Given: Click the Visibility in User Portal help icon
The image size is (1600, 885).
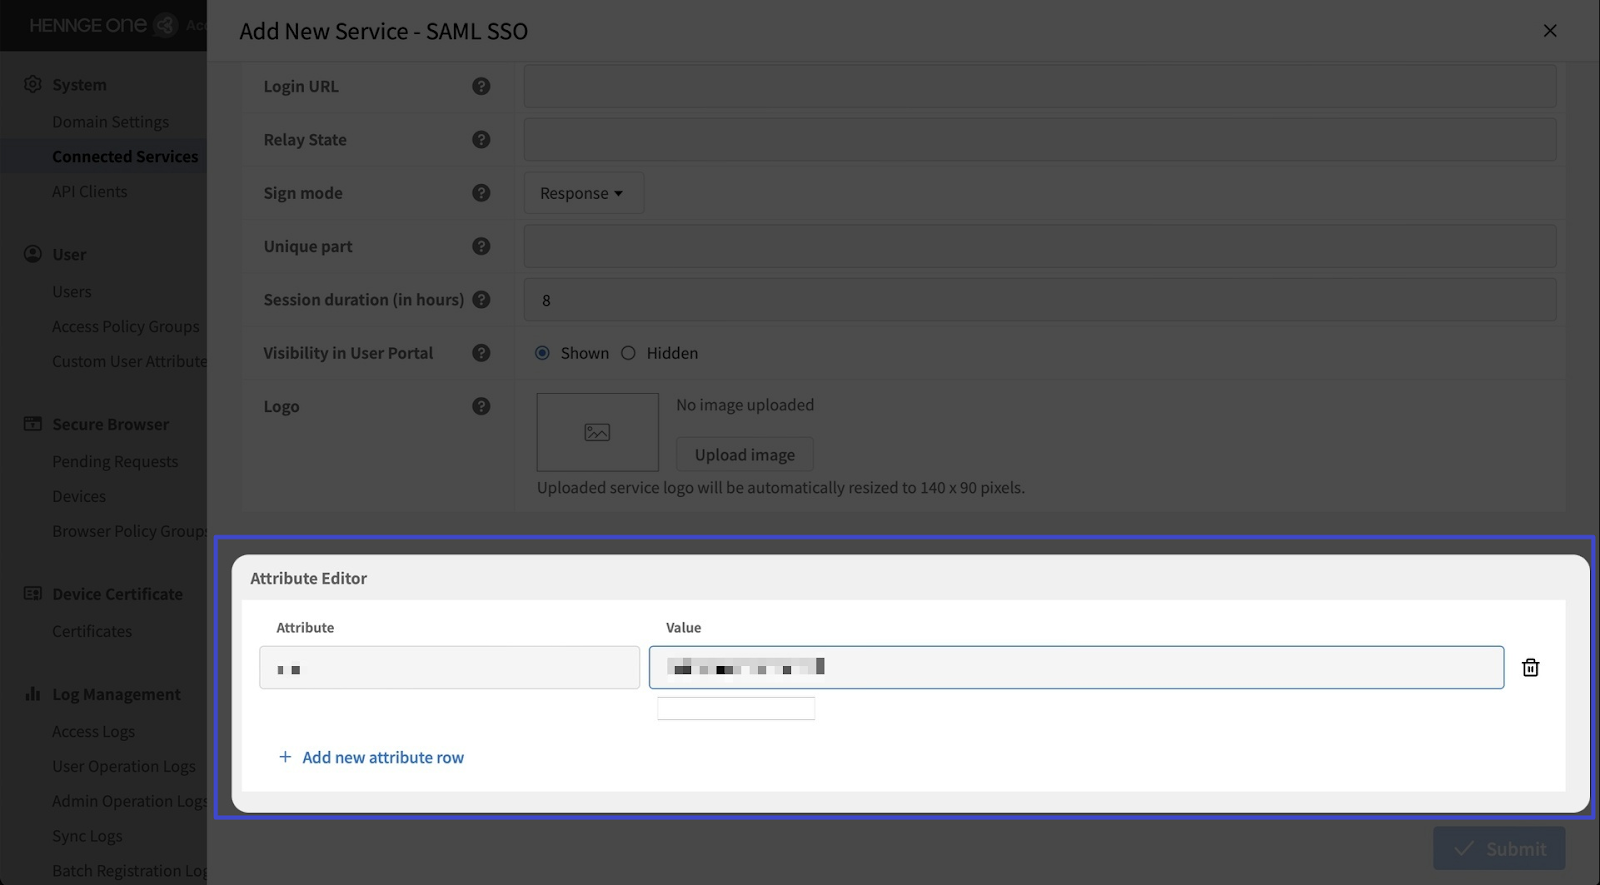Looking at the screenshot, I should 481,353.
